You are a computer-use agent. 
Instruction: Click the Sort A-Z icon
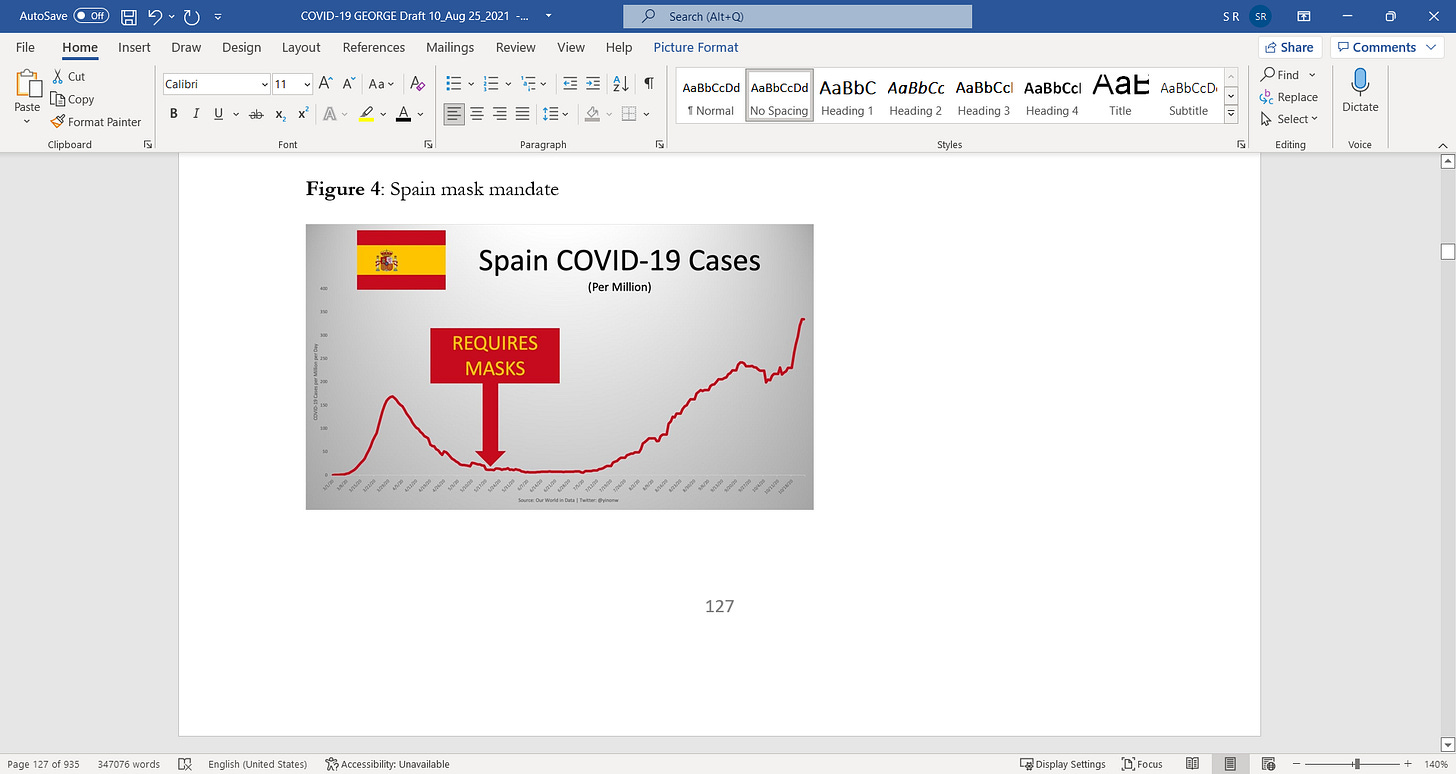click(620, 84)
